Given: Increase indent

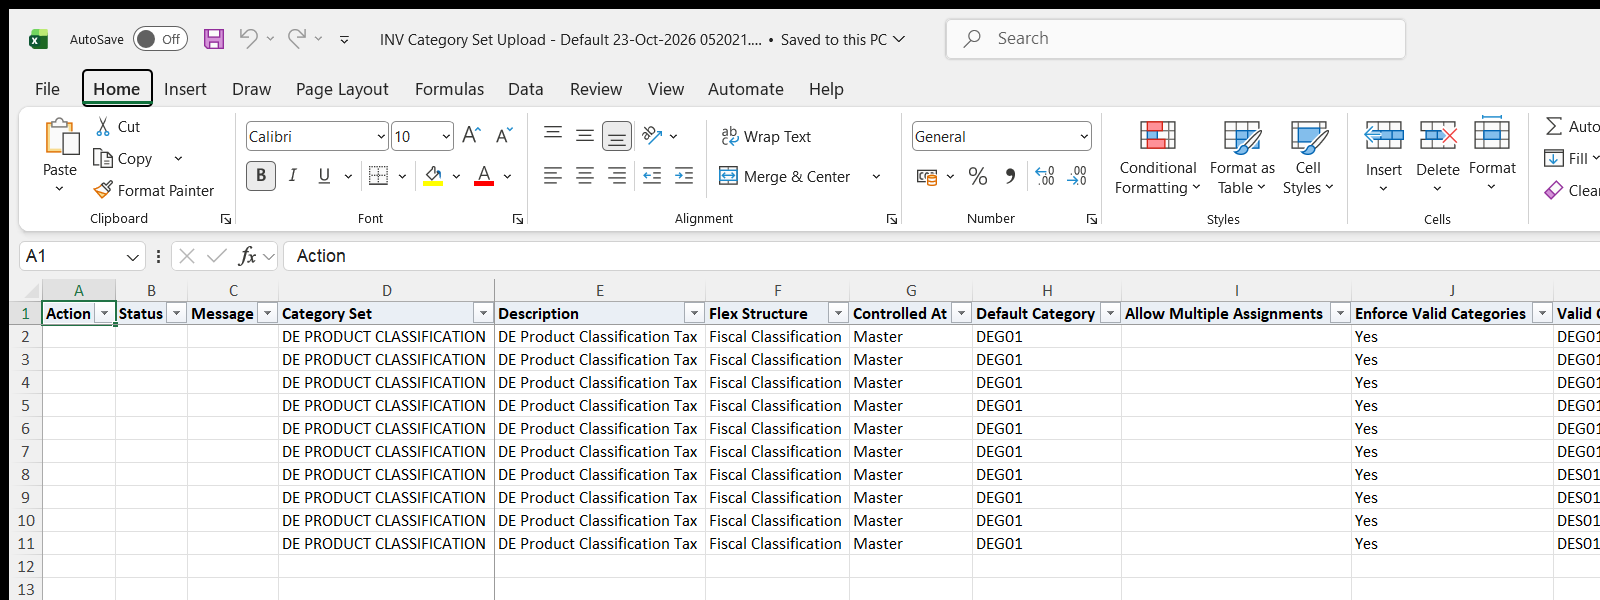Looking at the screenshot, I should [684, 176].
